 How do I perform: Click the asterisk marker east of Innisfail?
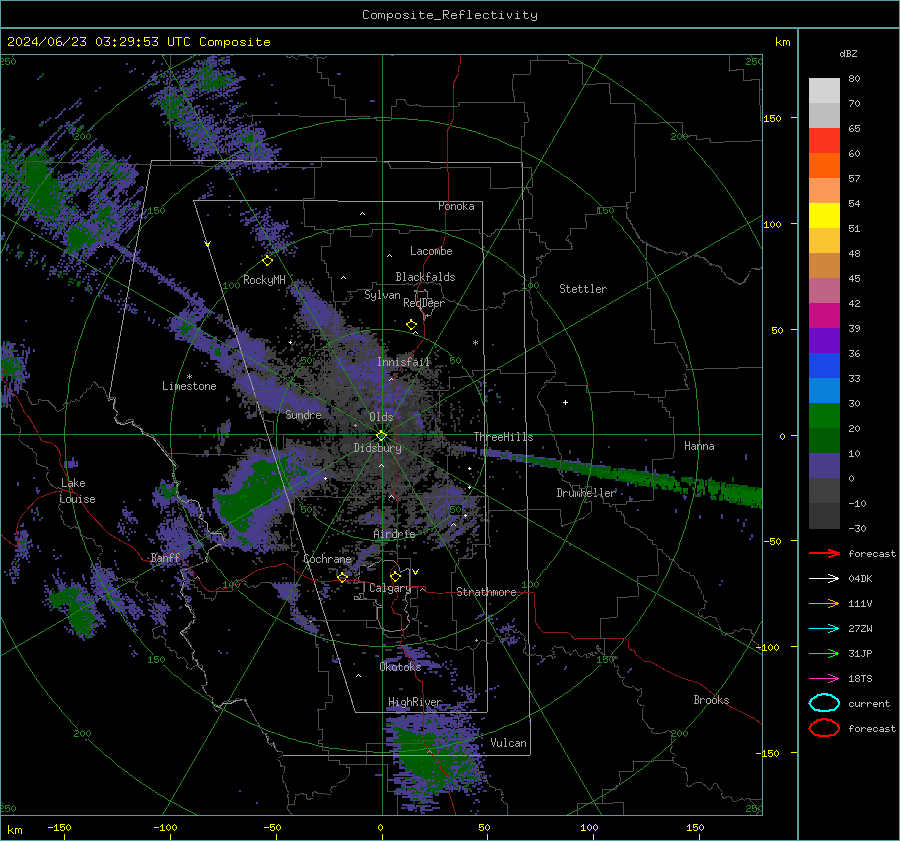point(475,343)
